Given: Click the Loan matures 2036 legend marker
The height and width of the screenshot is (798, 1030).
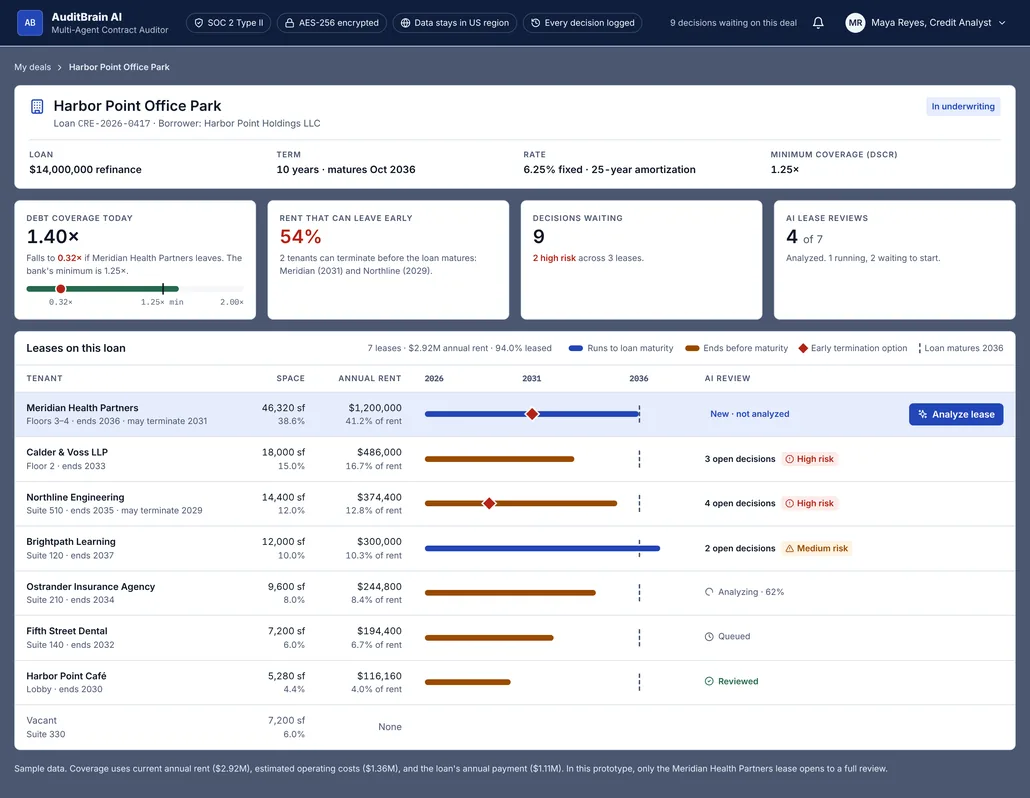Looking at the screenshot, I should coord(920,348).
